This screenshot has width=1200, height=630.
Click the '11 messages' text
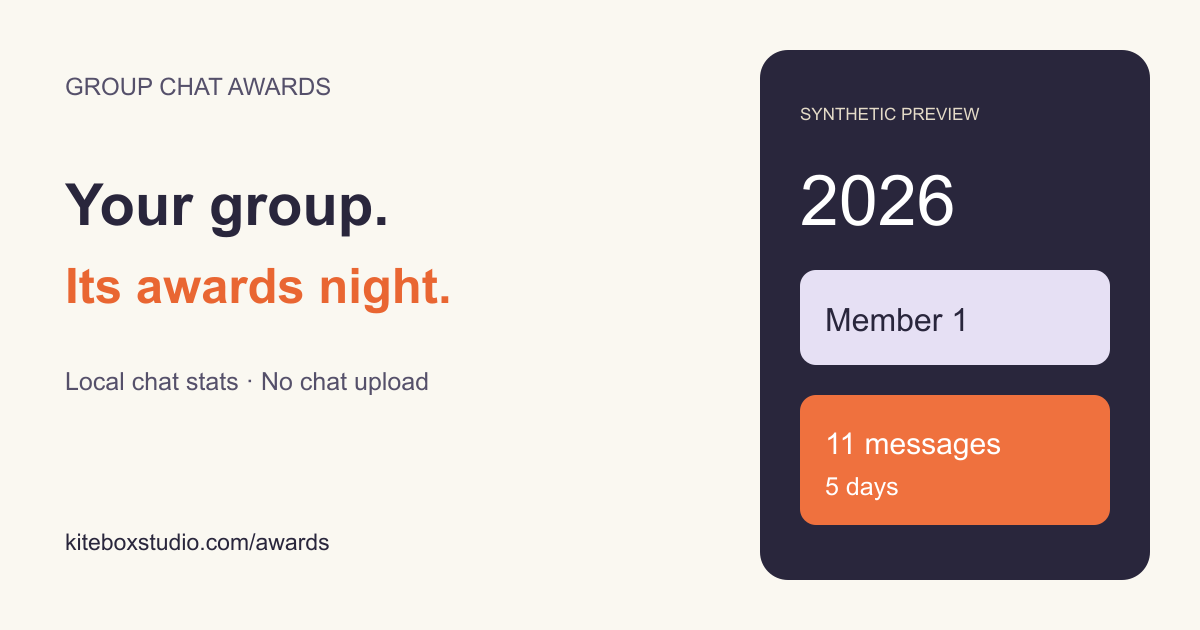tap(913, 444)
